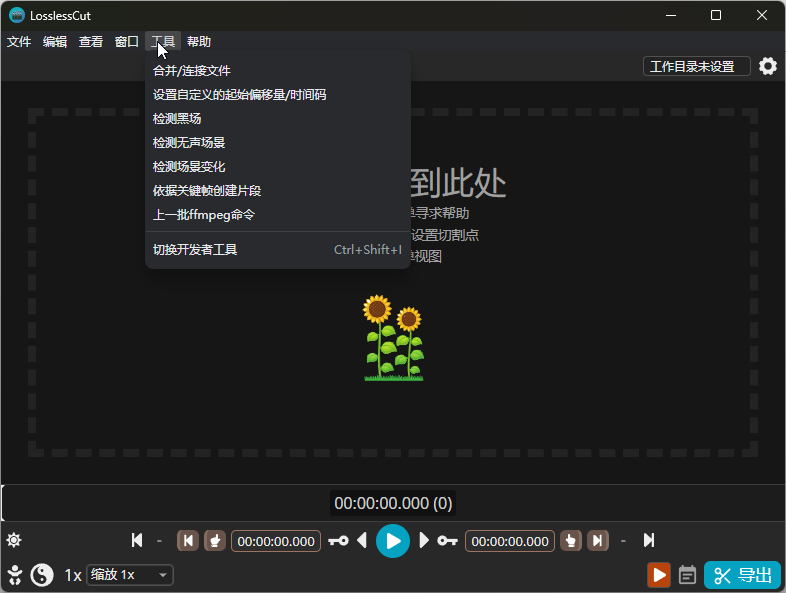Click the yin-yang invert segments icon
The width and height of the screenshot is (786, 593).
[42, 575]
